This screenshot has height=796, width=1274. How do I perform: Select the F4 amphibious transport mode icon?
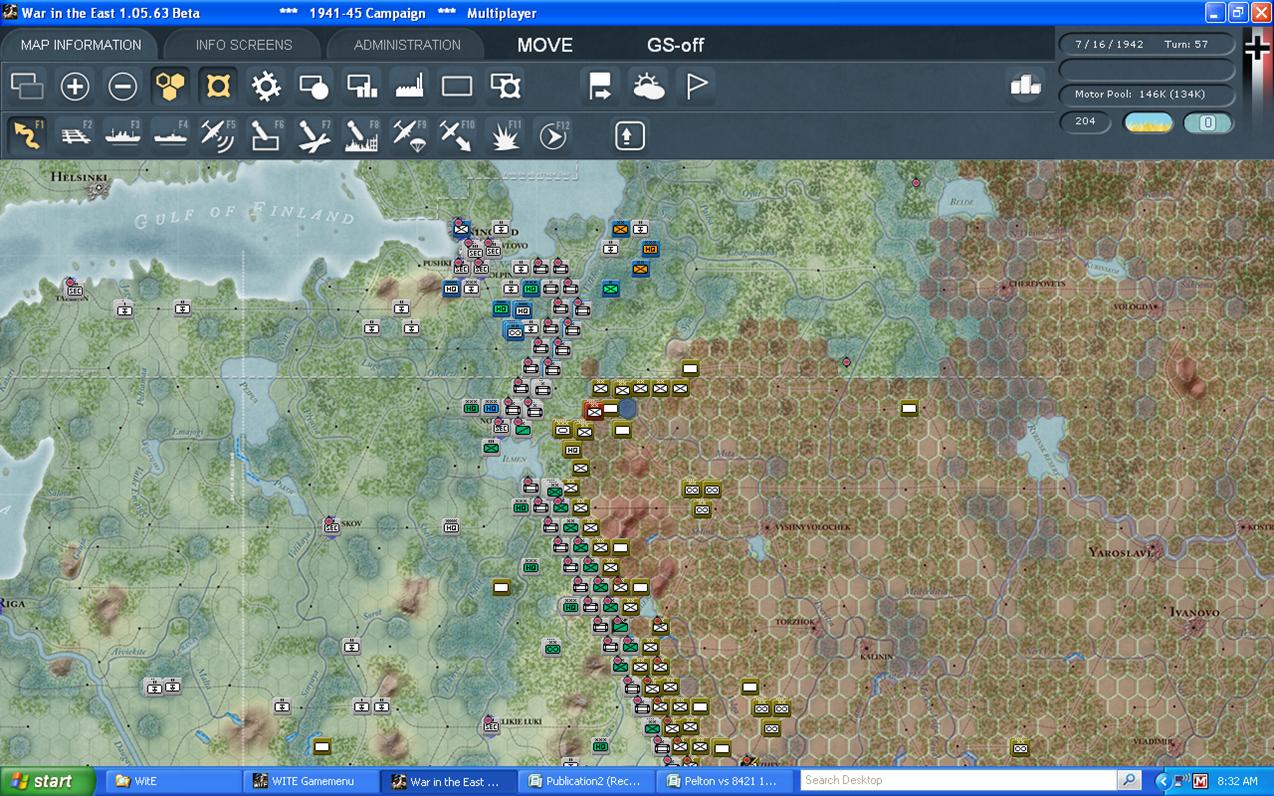pyautogui.click(x=170, y=135)
